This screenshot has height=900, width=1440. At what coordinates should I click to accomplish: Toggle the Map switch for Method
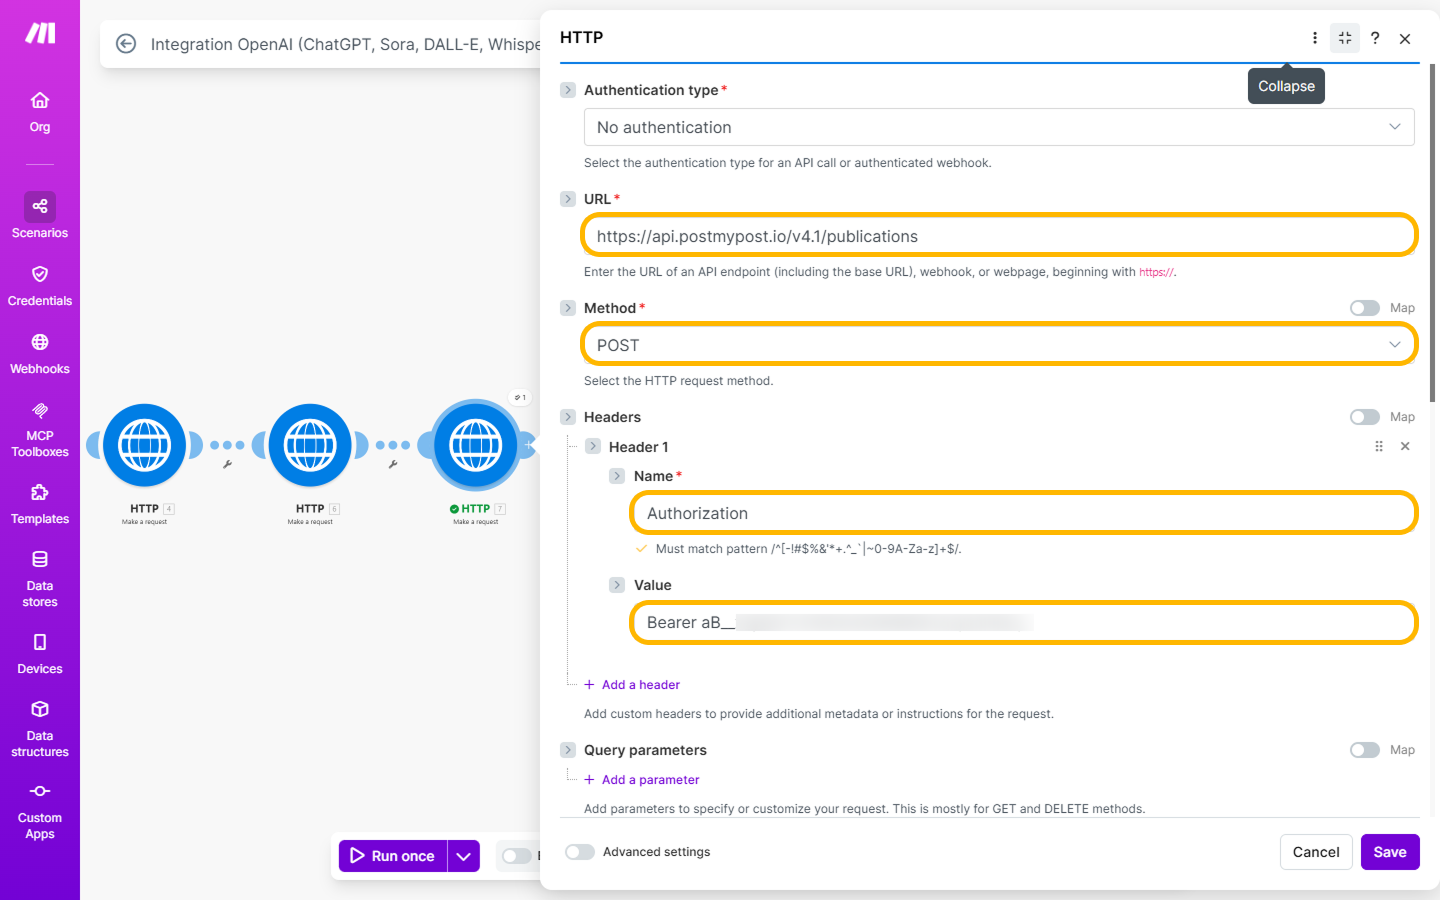pyautogui.click(x=1364, y=308)
